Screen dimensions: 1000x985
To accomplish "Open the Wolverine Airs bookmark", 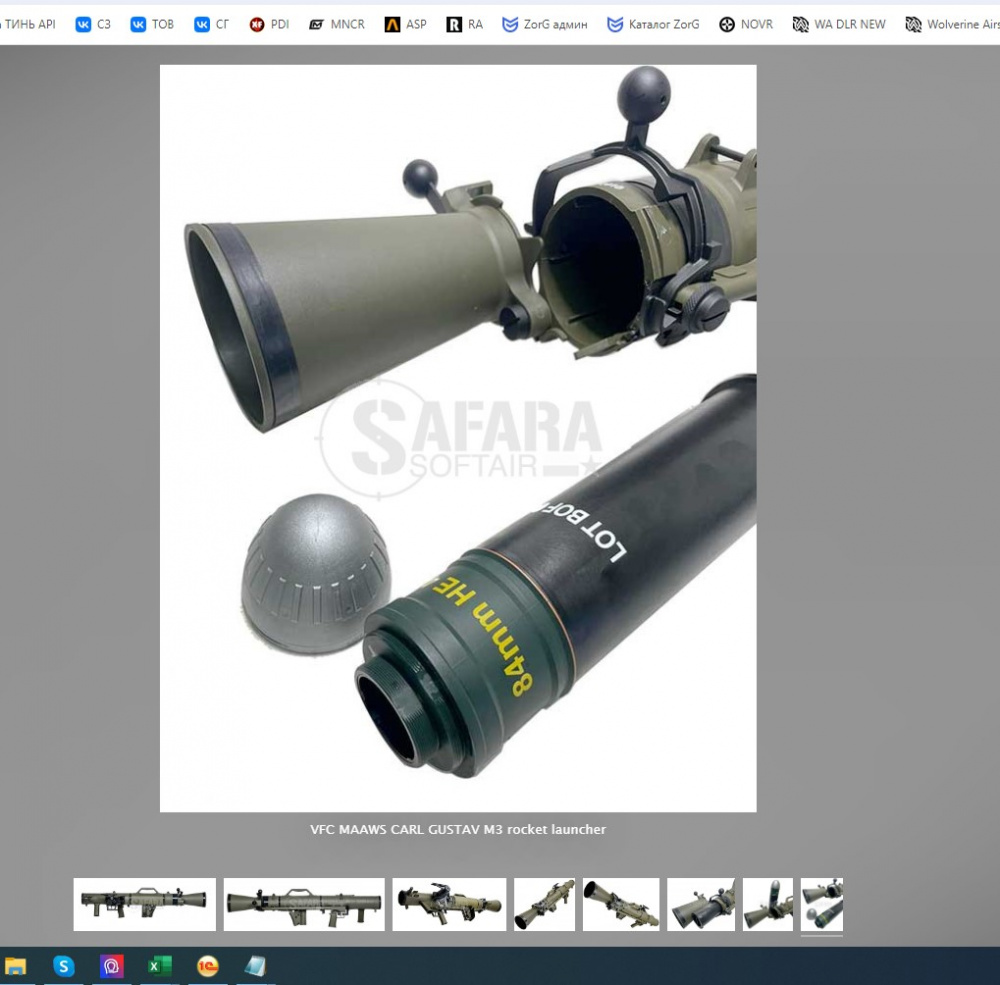I will pyautogui.click(x=952, y=24).
